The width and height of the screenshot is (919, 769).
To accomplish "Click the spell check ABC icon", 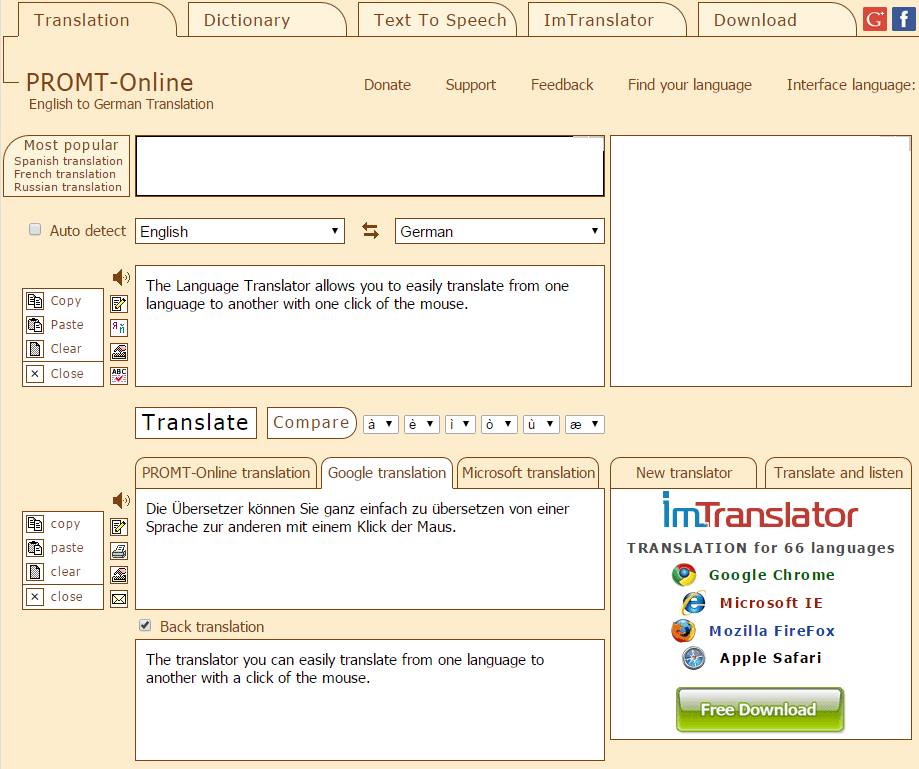I will point(119,376).
